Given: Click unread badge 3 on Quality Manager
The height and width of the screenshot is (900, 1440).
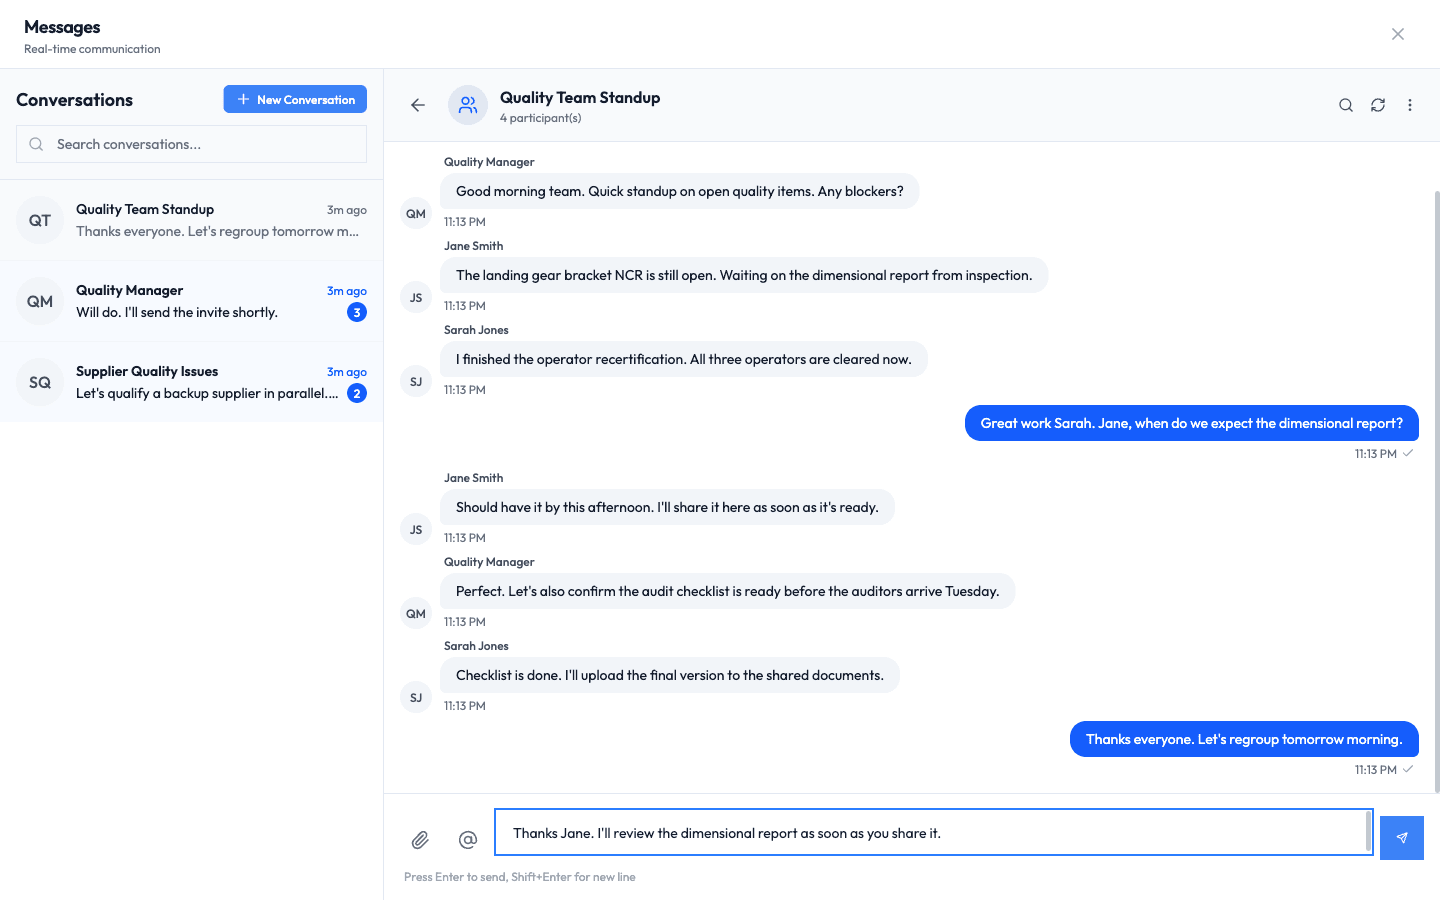Looking at the screenshot, I should (x=357, y=313).
